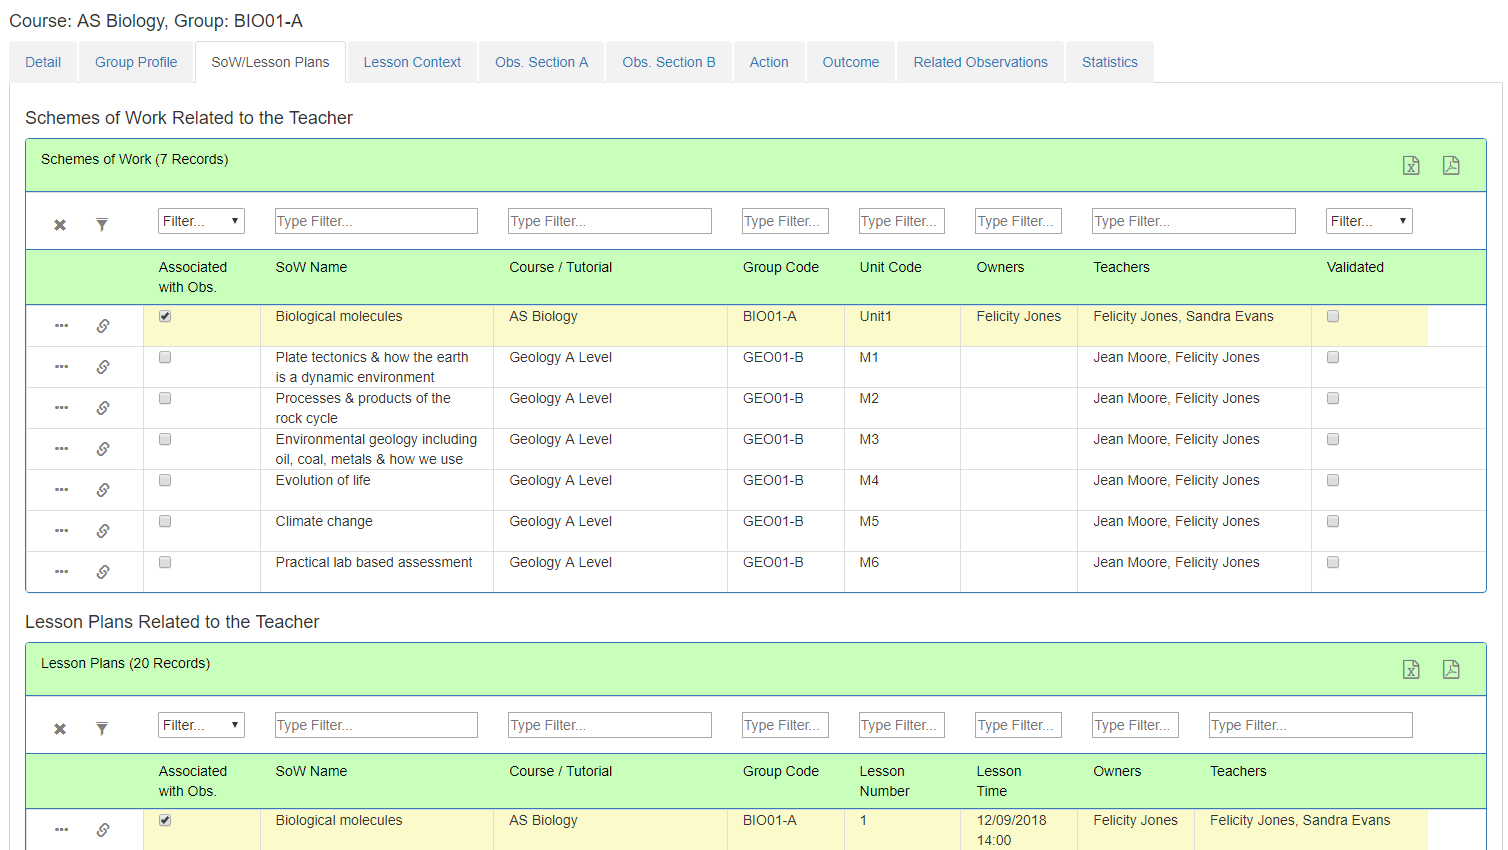Click link icon for lesson number 1 plan
This screenshot has width=1508, height=850.
[x=103, y=830]
